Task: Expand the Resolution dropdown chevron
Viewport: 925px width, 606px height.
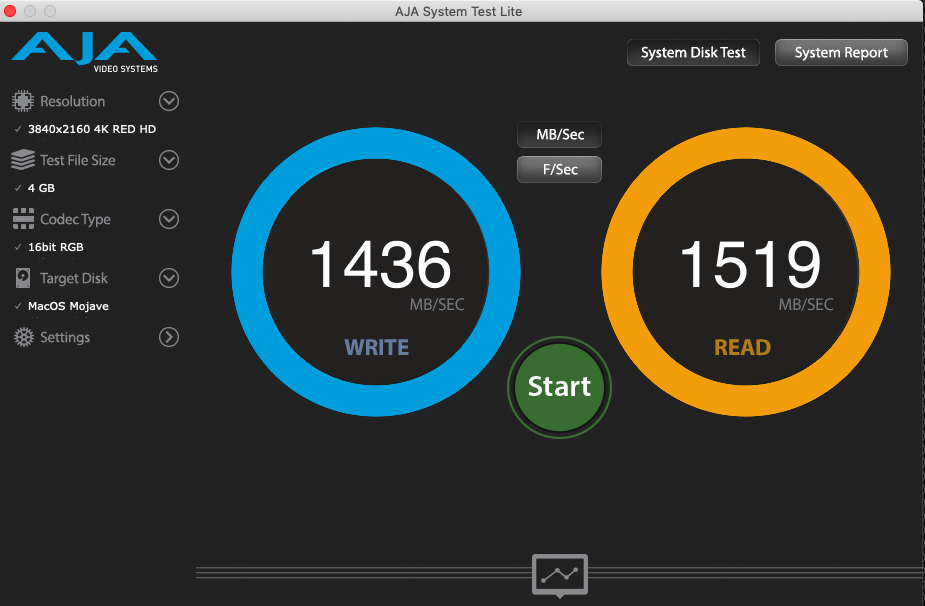Action: [169, 101]
